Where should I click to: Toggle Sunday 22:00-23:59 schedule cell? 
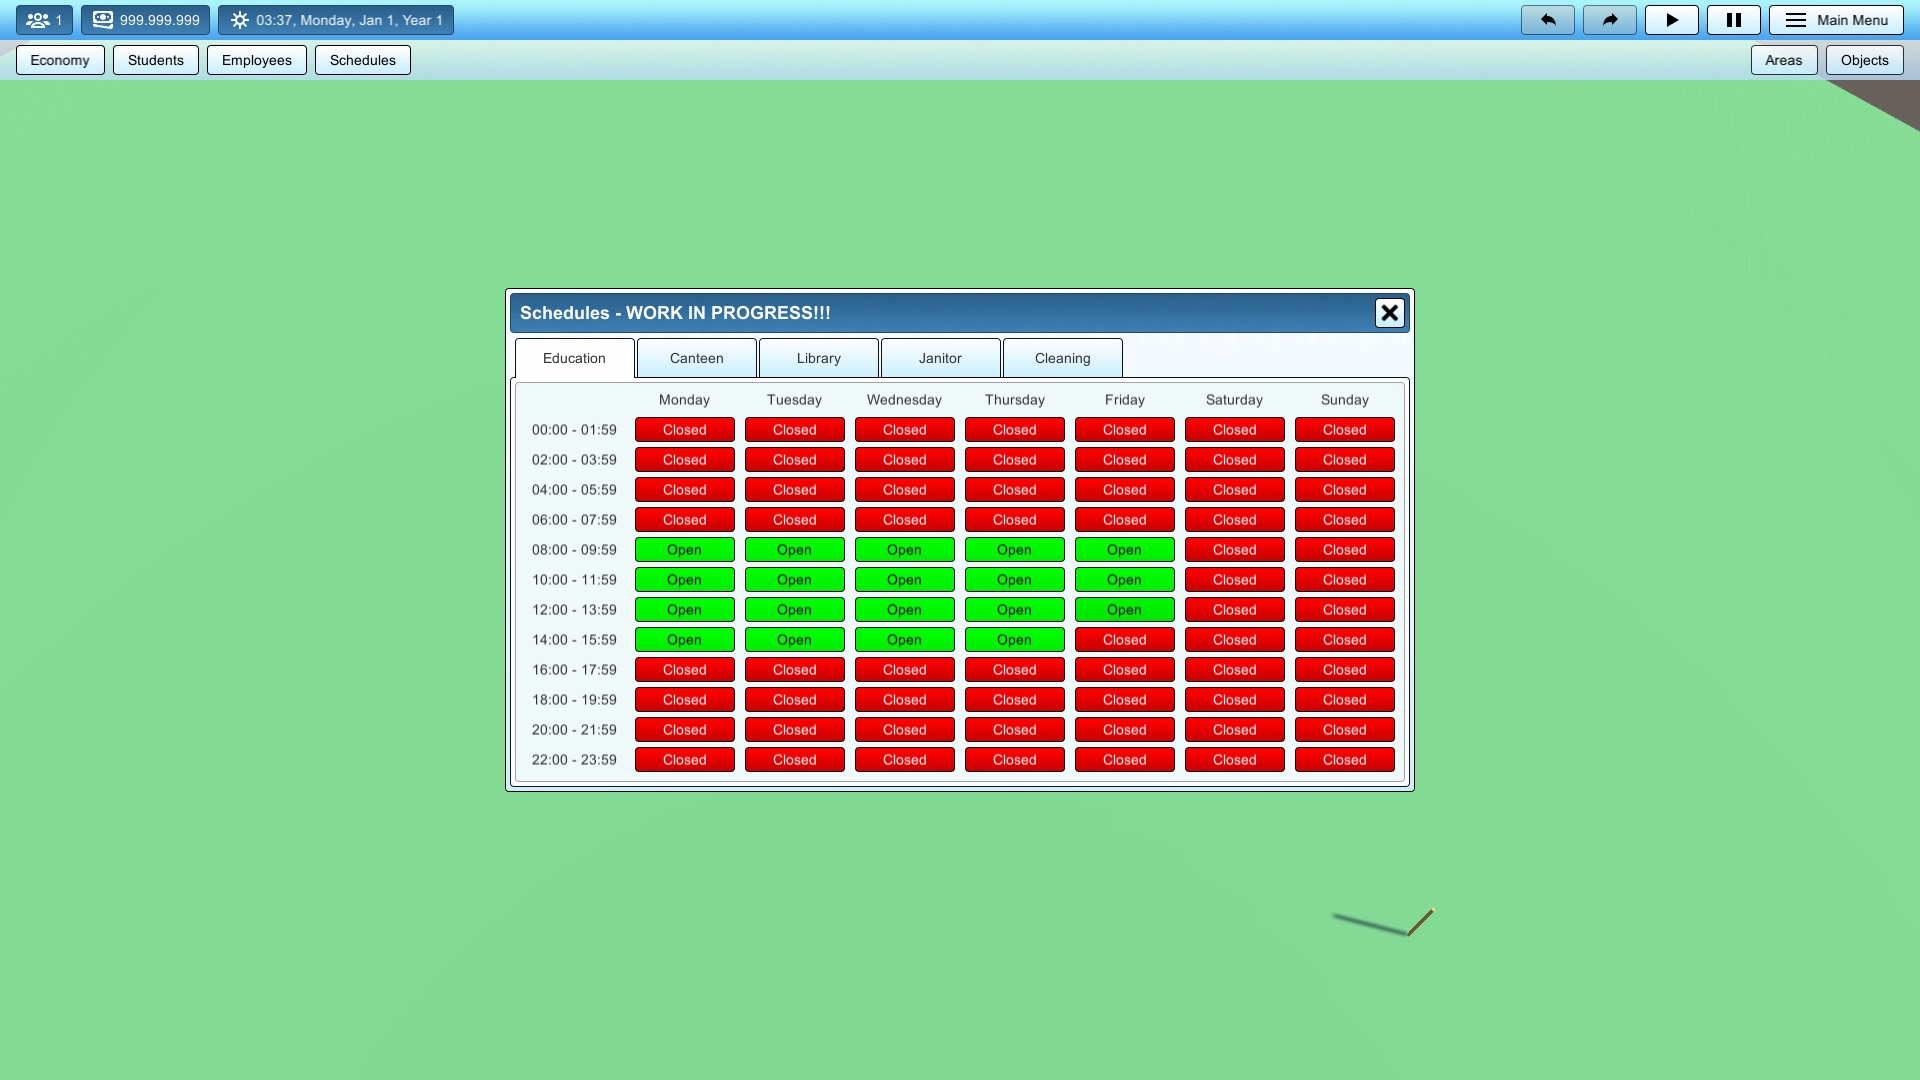pyautogui.click(x=1344, y=759)
